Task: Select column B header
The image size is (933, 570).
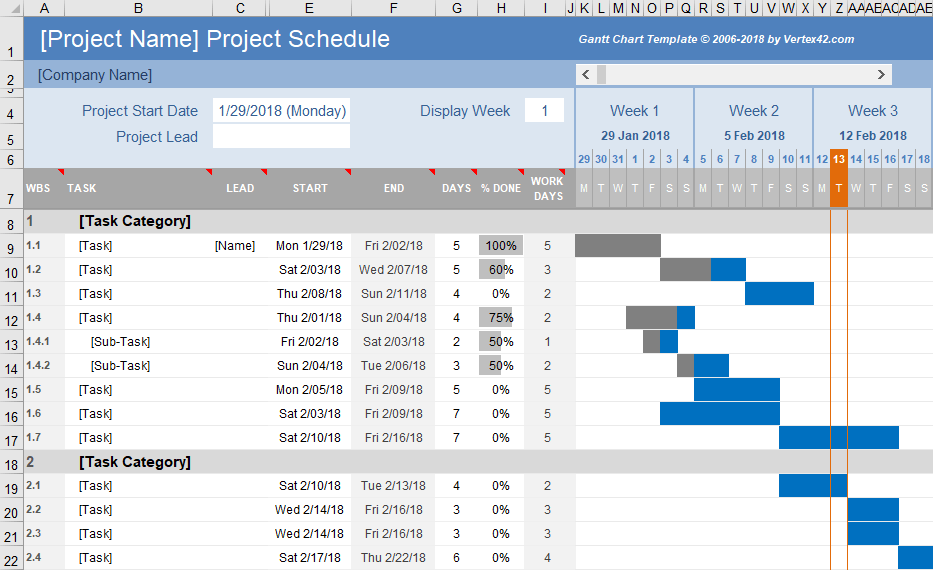Action: [x=138, y=8]
